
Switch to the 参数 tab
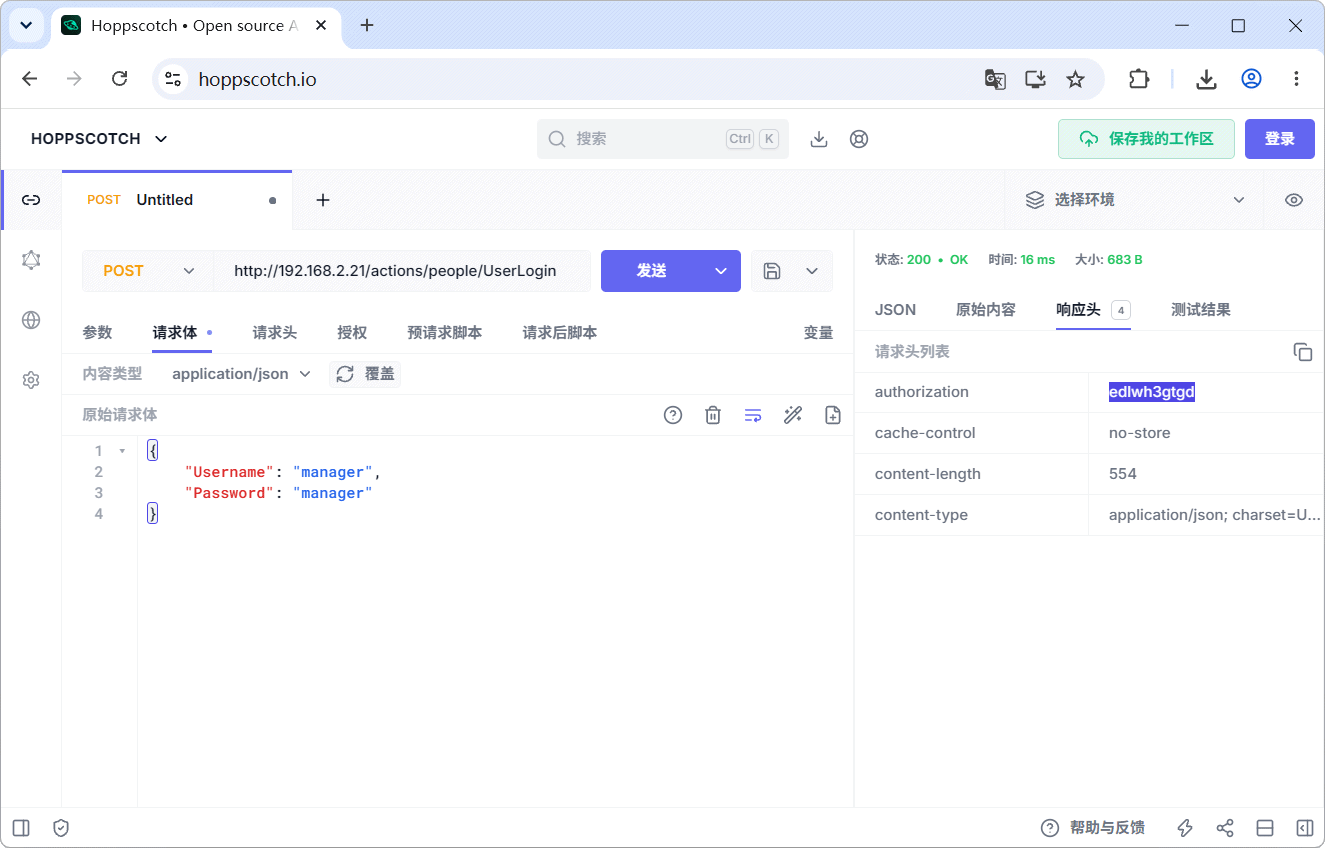(97, 333)
